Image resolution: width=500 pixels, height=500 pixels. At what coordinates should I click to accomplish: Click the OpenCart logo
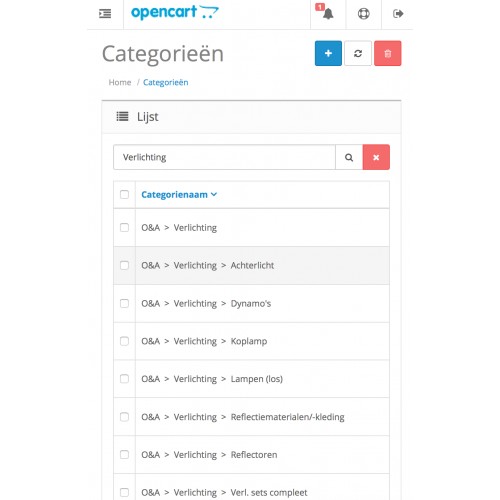(x=175, y=12)
